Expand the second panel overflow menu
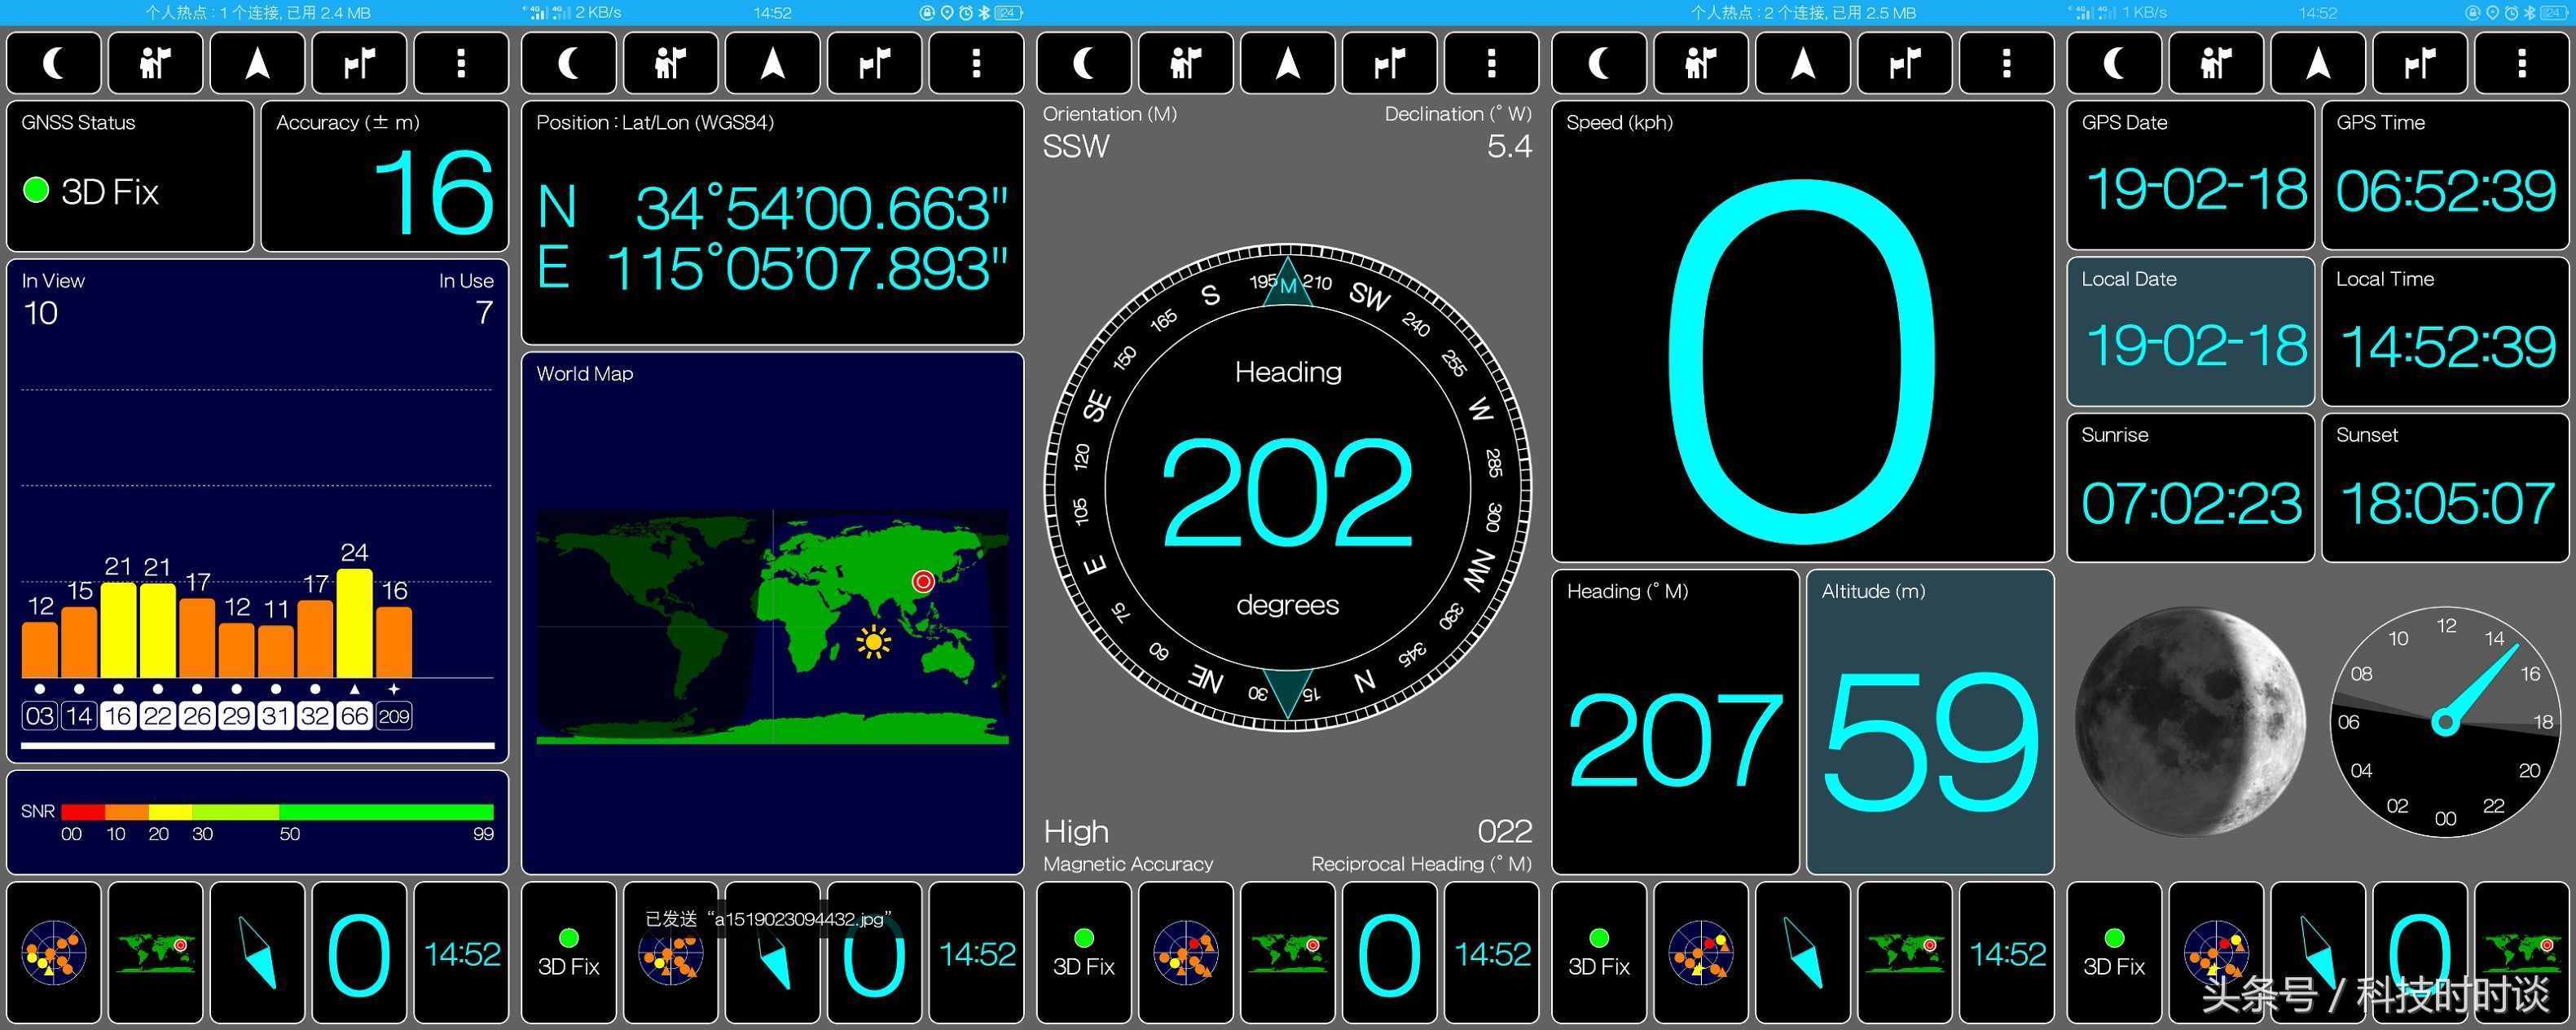This screenshot has width=2576, height=1030. (979, 66)
